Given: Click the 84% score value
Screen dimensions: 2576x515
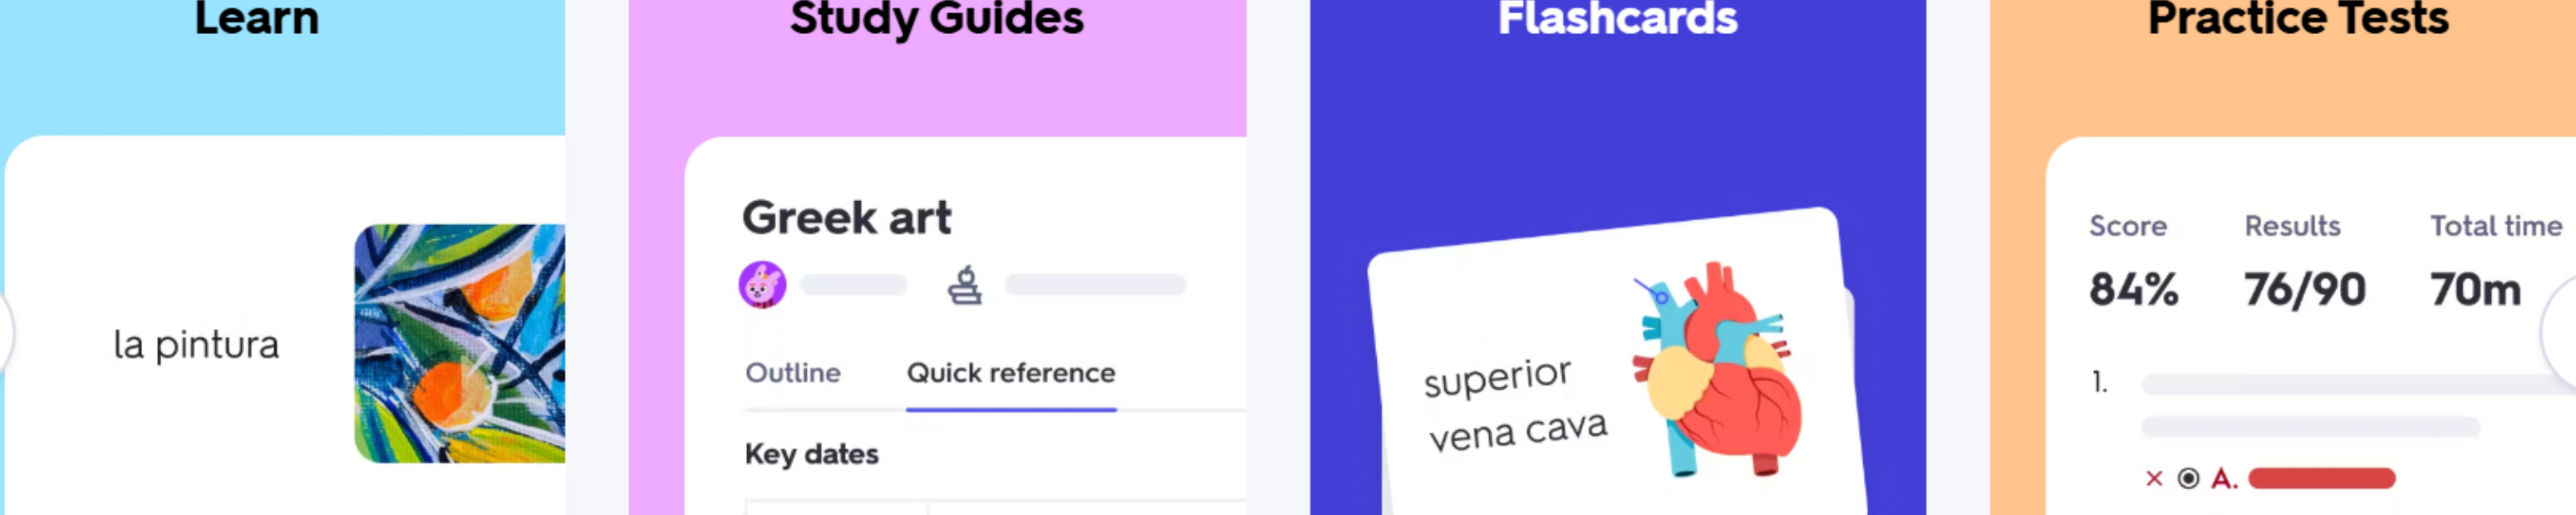Looking at the screenshot, I should click(2133, 290).
